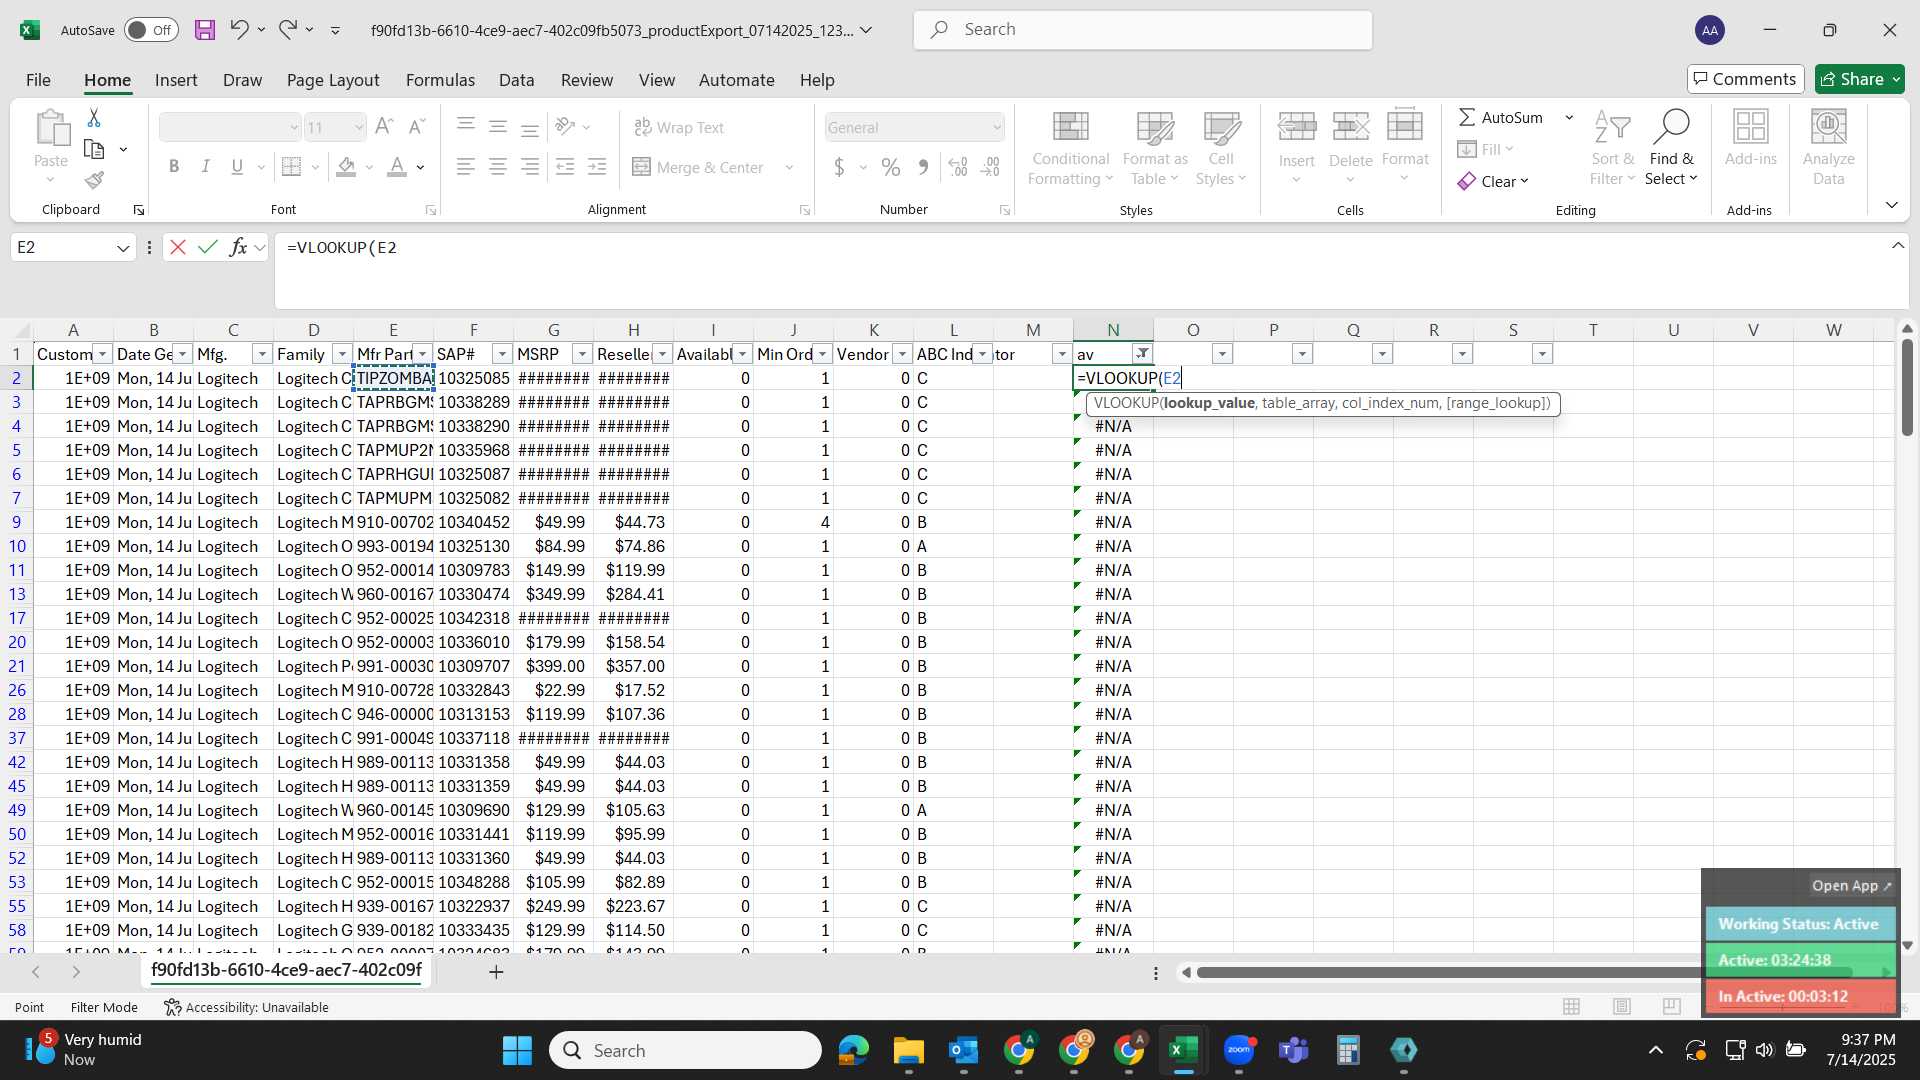Click the Copy icon in Clipboard group

click(x=94, y=149)
